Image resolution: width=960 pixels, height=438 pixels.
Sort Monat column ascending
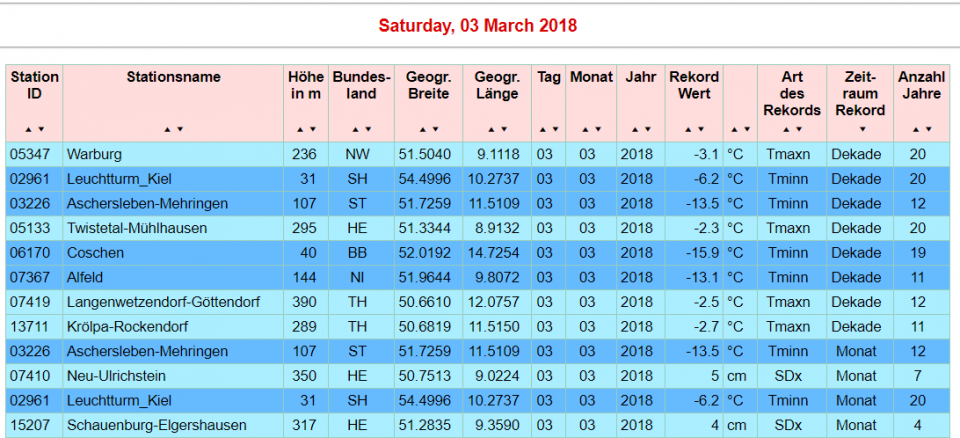click(585, 129)
